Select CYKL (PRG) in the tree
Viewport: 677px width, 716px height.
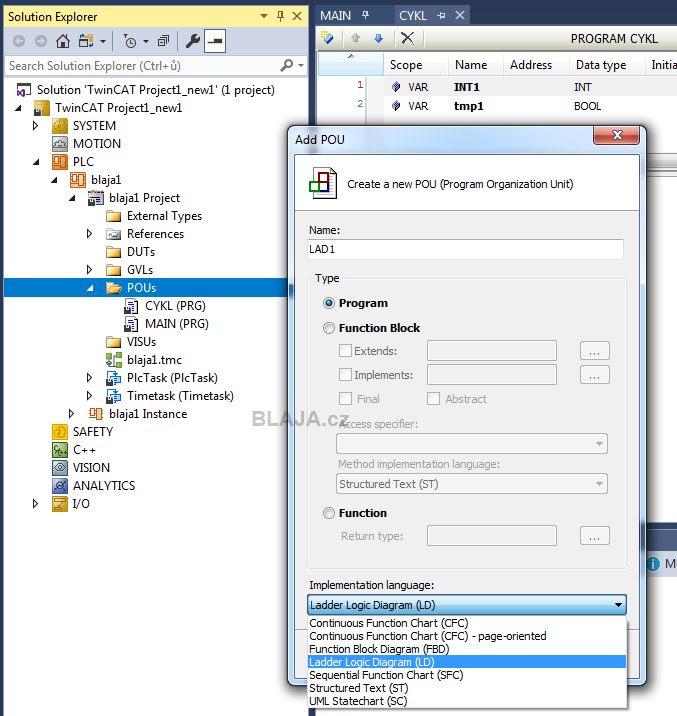point(175,306)
